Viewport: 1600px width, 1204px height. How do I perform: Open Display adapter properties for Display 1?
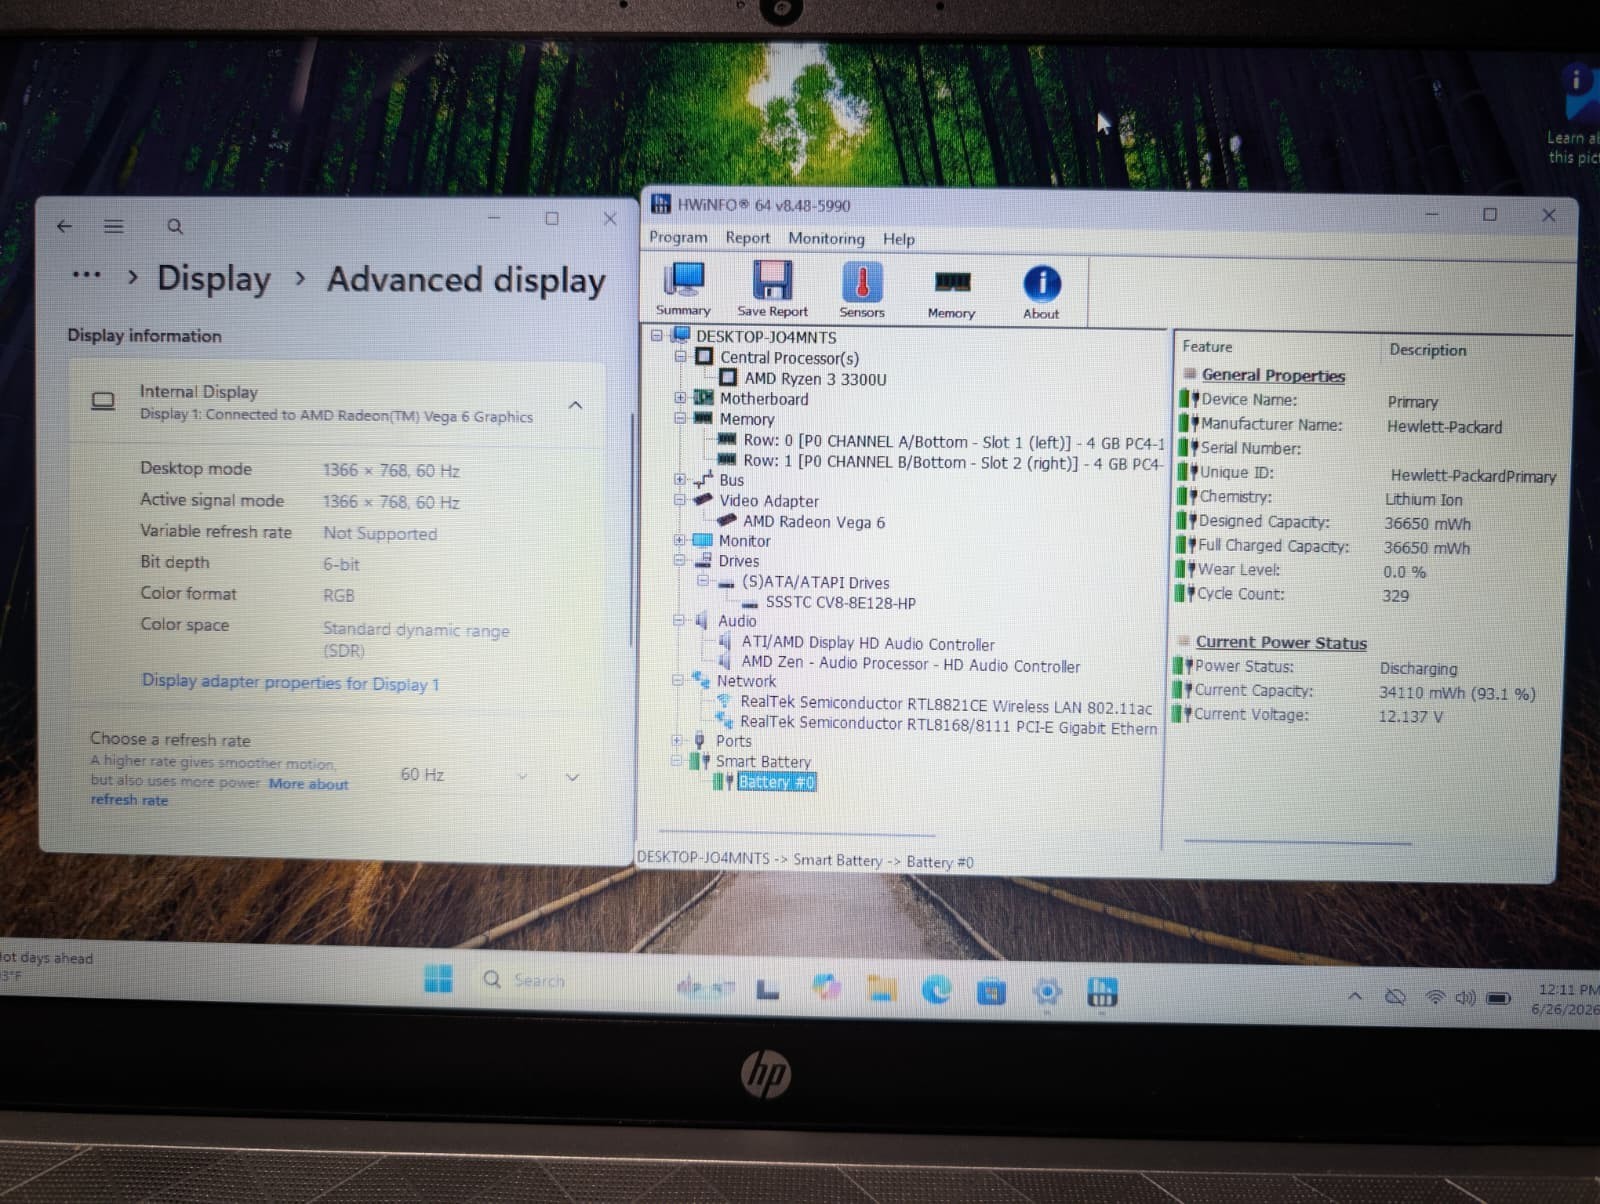click(x=290, y=683)
